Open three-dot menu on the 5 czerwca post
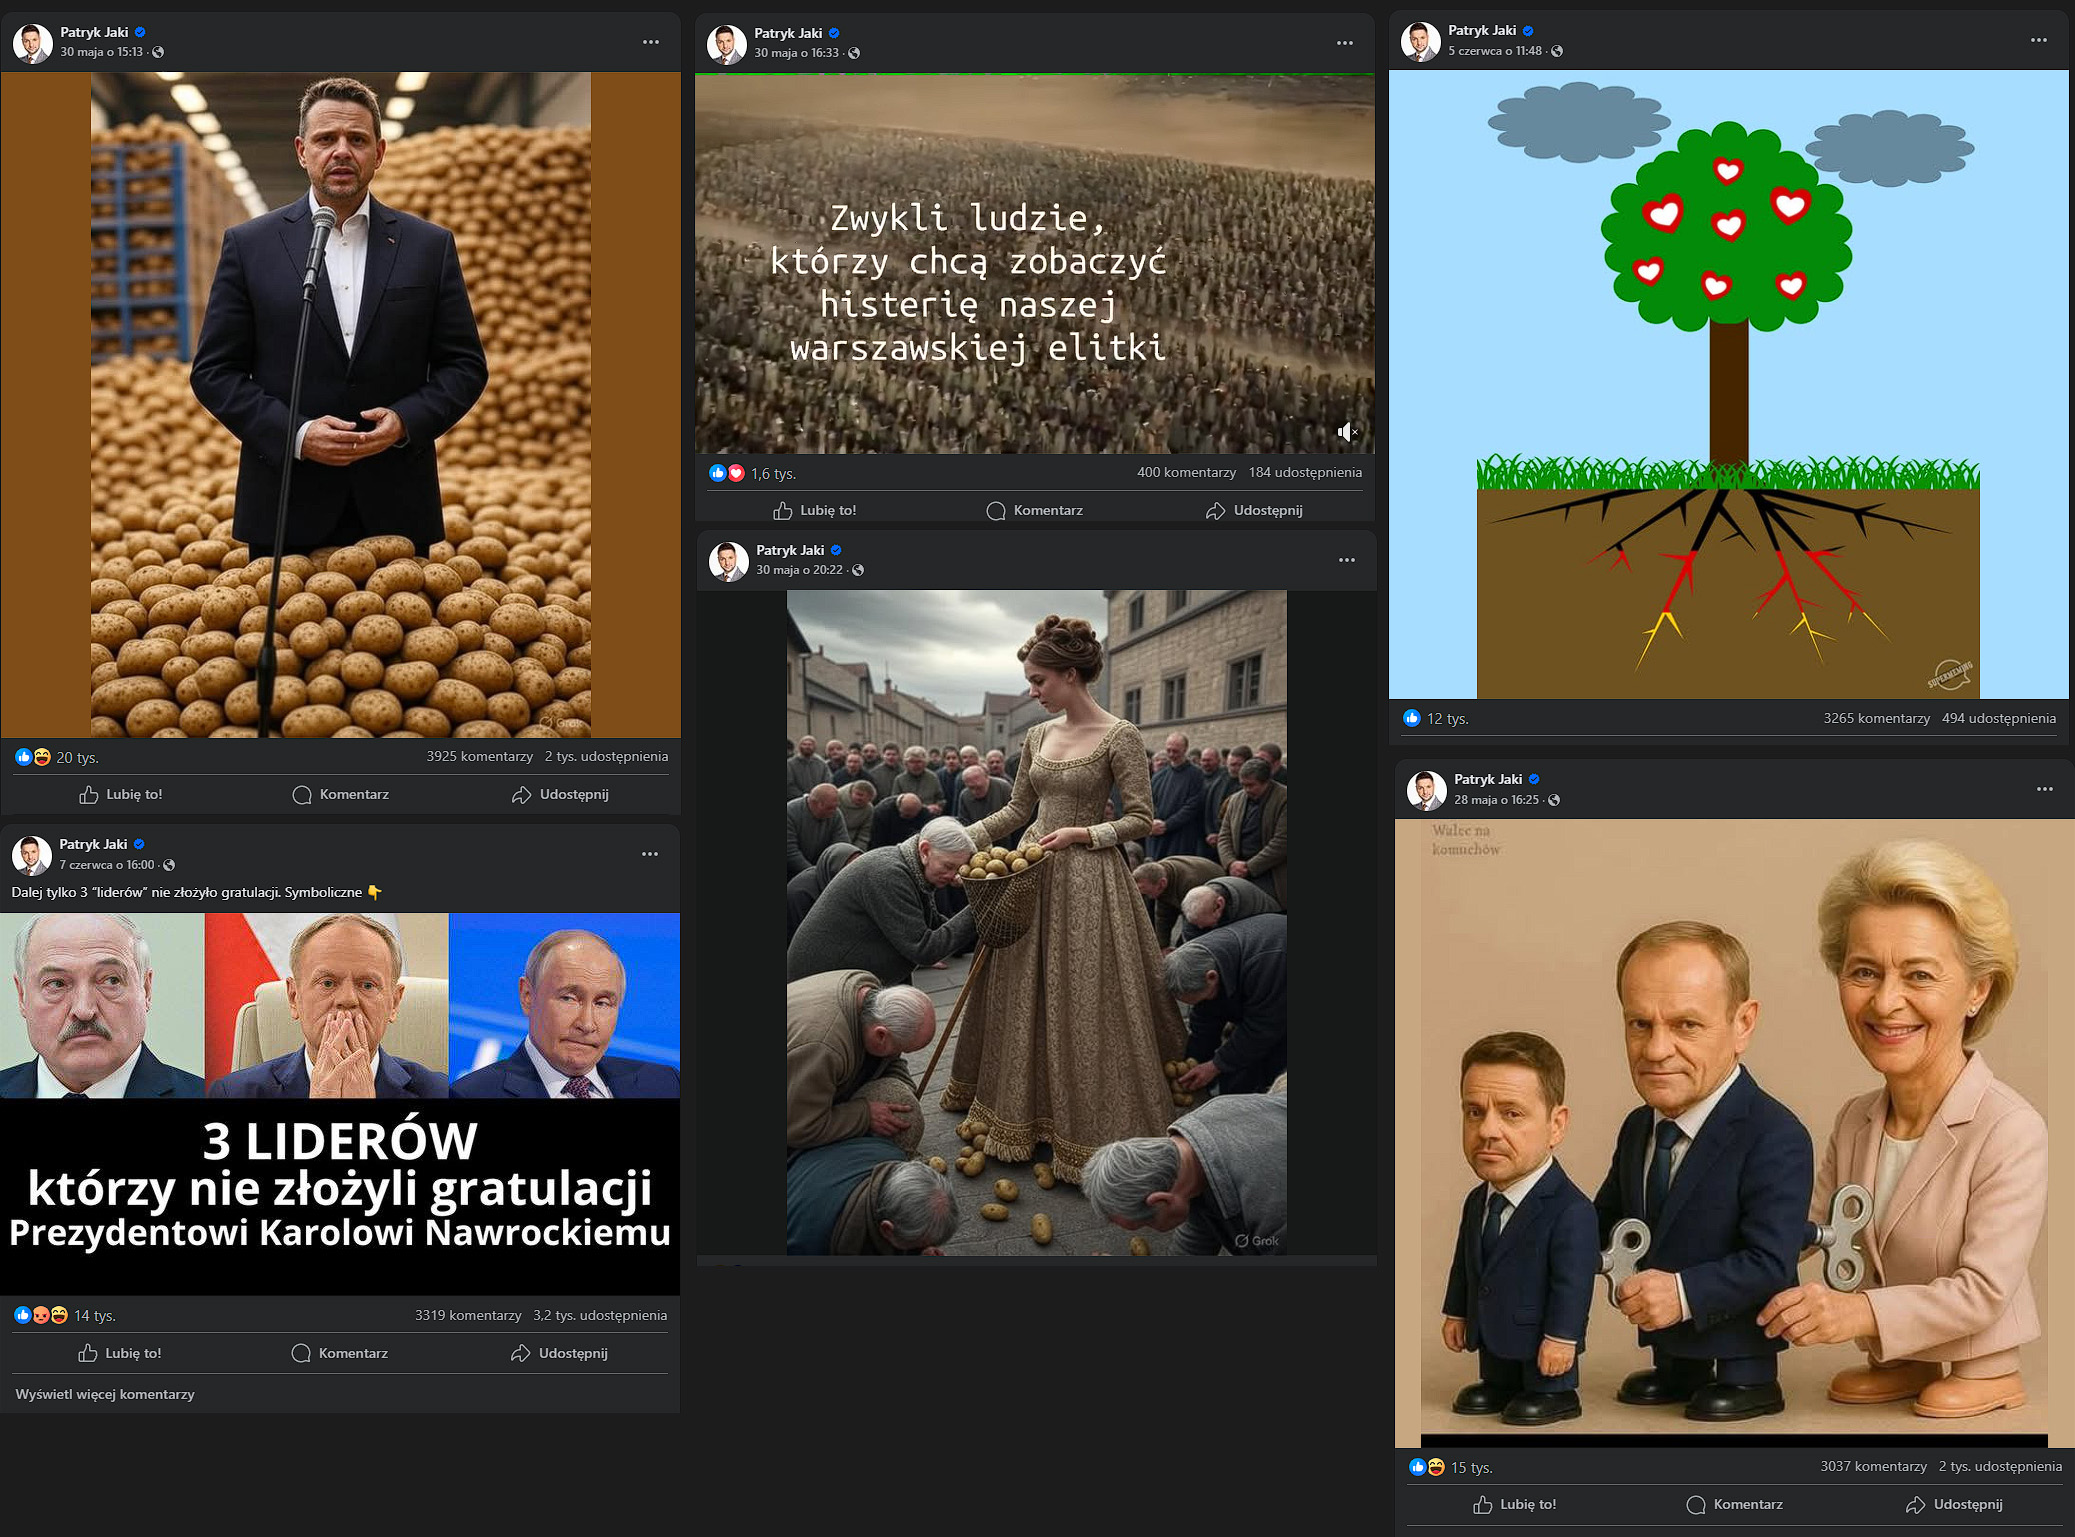2075x1537 pixels. [x=2039, y=40]
